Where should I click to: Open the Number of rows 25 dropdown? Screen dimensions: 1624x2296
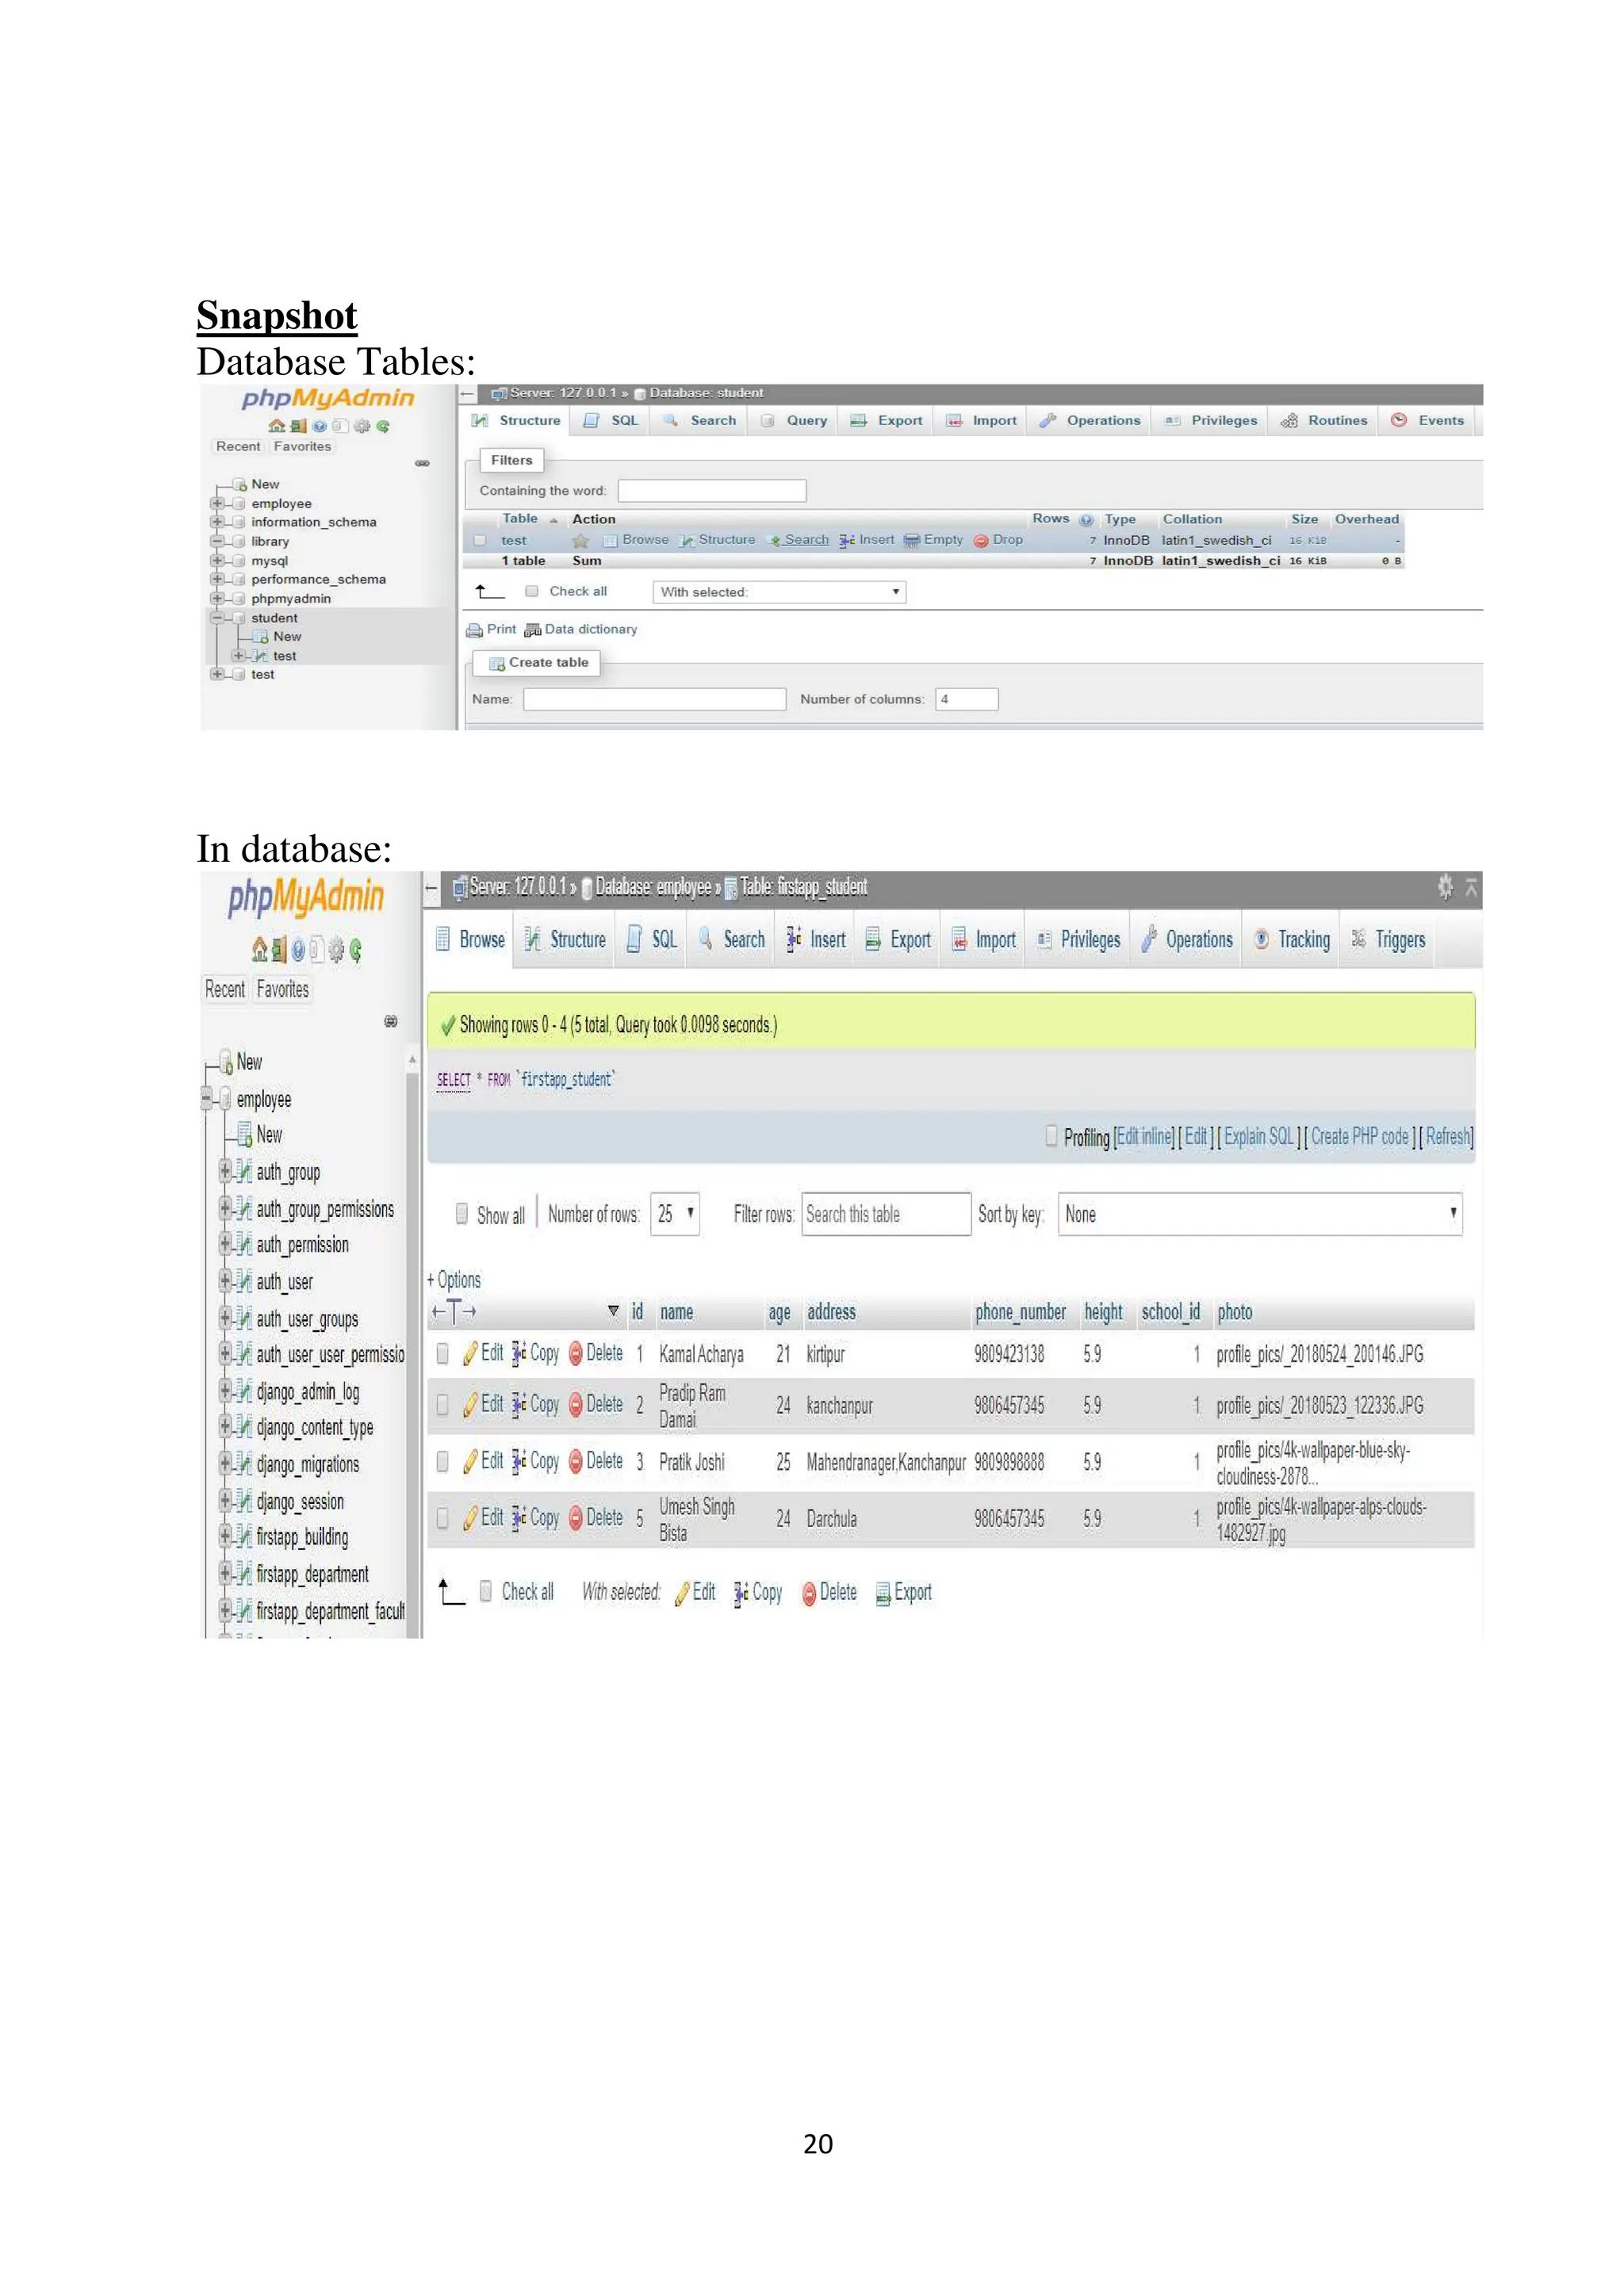pos(675,1214)
